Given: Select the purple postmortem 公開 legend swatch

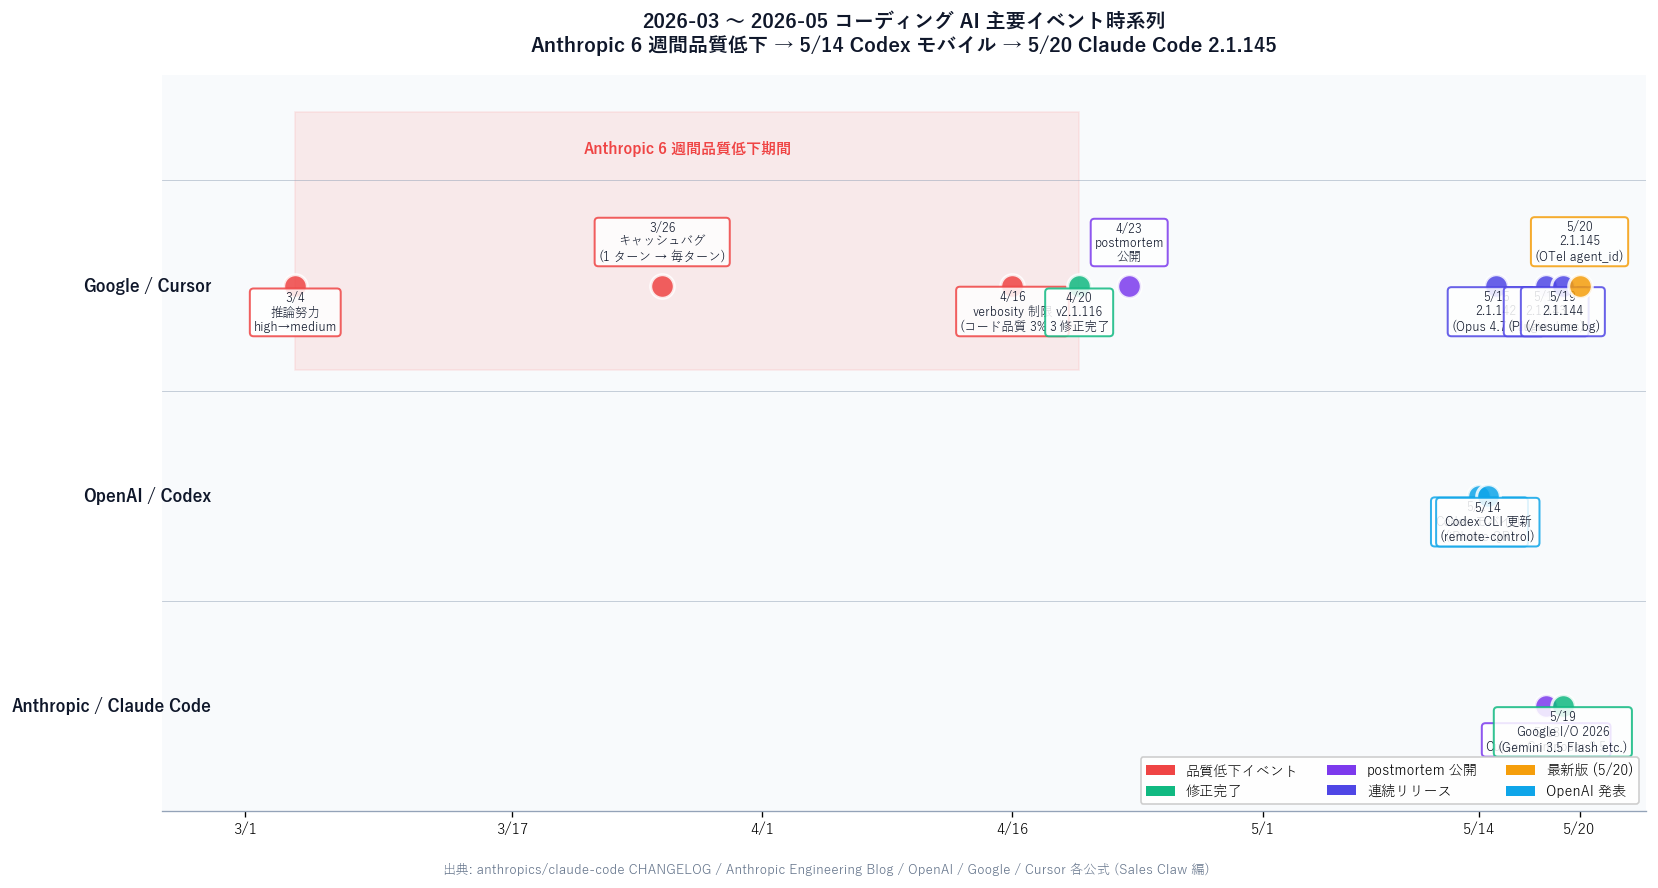Looking at the screenshot, I should [1341, 771].
